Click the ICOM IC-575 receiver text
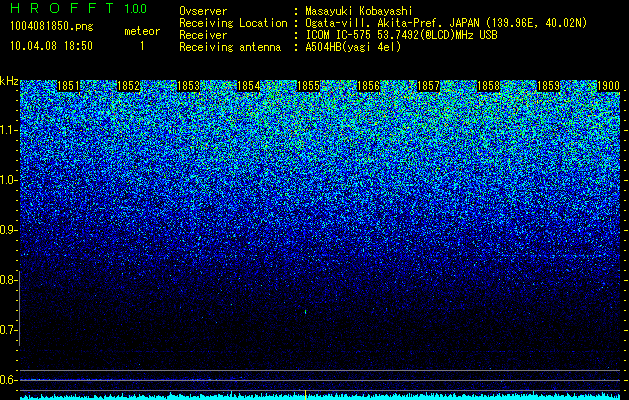The width and height of the screenshot is (629, 400). click(401, 35)
